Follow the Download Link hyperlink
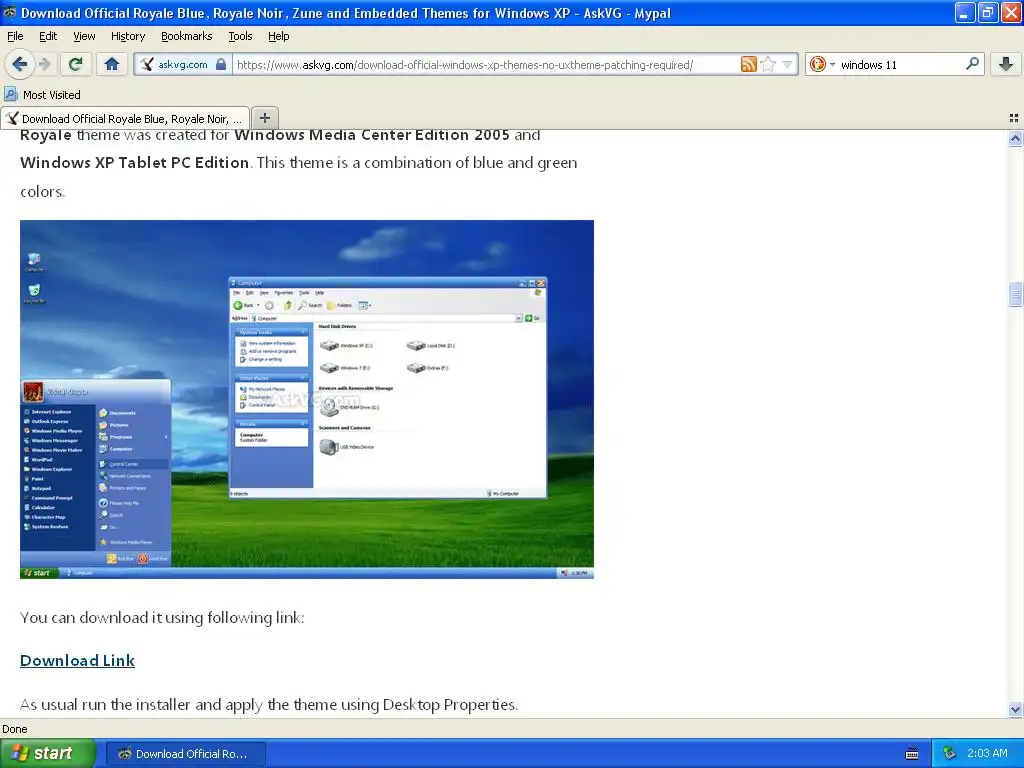This screenshot has height=768, width=1024. point(77,660)
